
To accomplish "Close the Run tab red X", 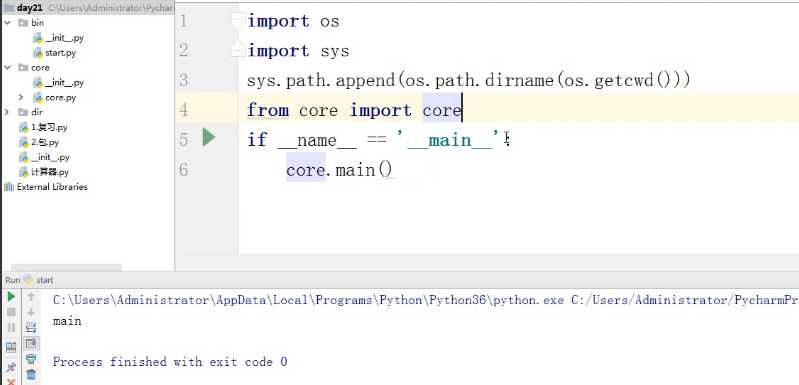I will [x=11, y=381].
